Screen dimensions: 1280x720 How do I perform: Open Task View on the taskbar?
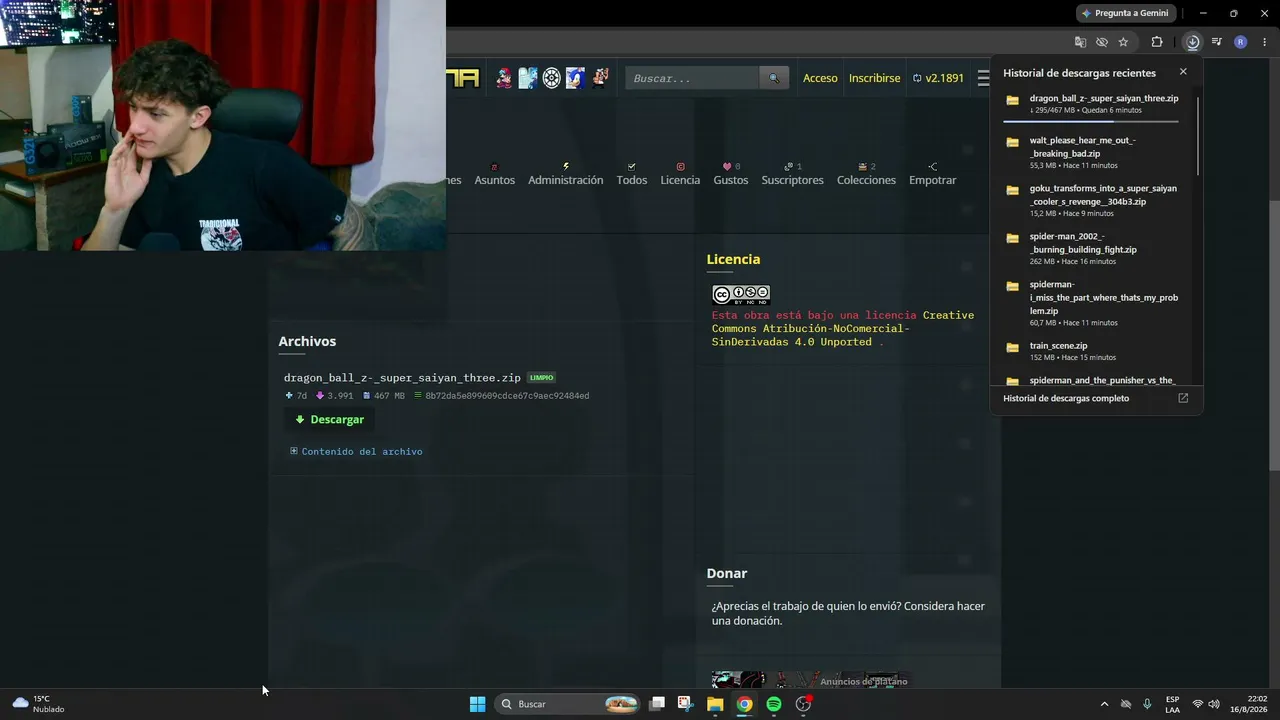657,704
